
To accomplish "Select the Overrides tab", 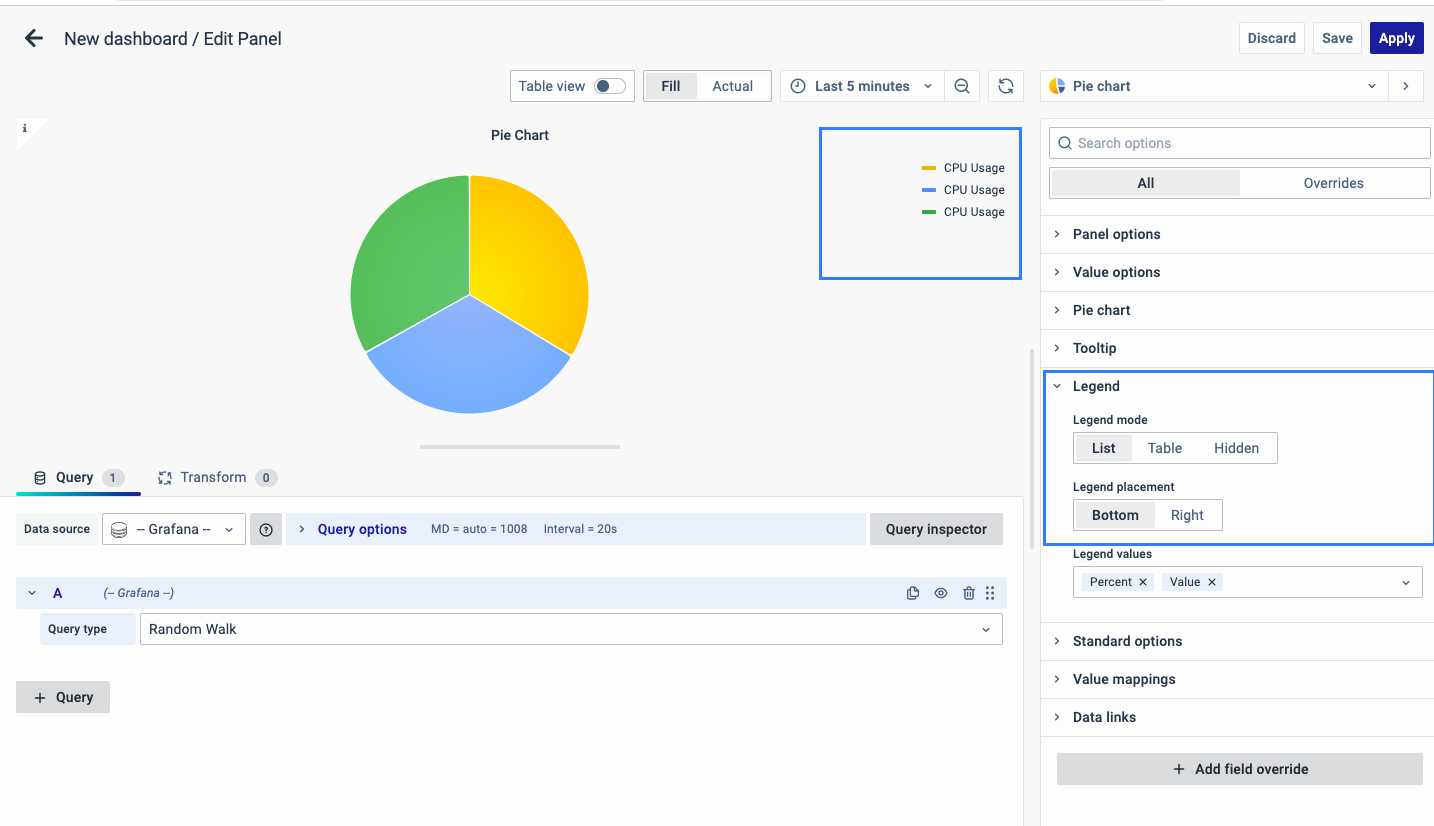I will point(1333,183).
